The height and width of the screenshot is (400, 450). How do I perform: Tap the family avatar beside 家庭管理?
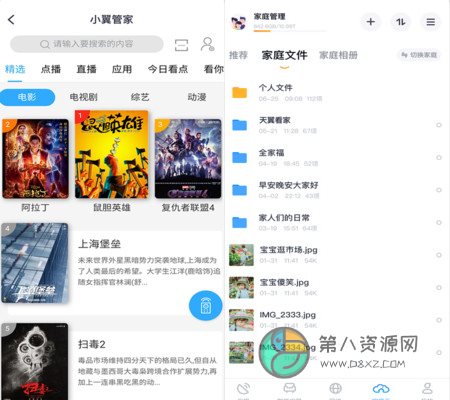(x=239, y=23)
